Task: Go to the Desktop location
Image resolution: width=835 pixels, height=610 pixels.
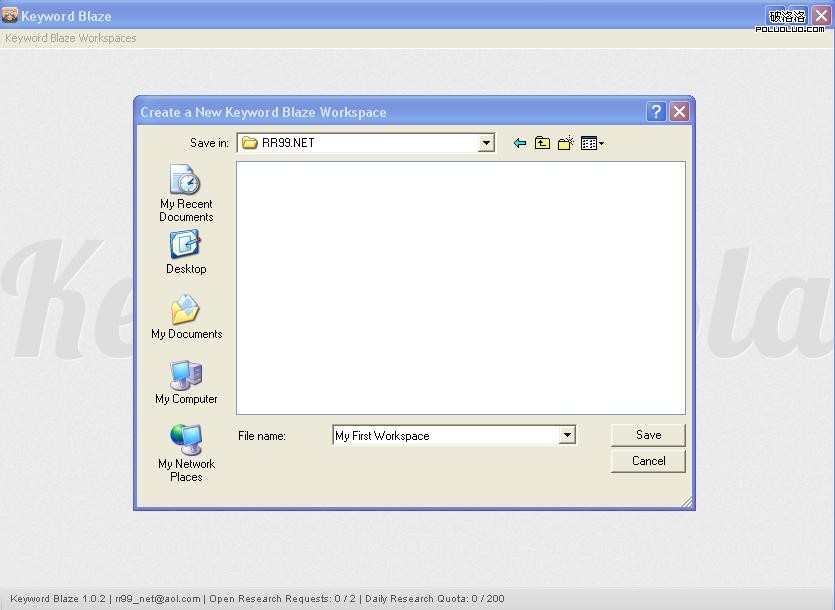Action: tap(186, 252)
